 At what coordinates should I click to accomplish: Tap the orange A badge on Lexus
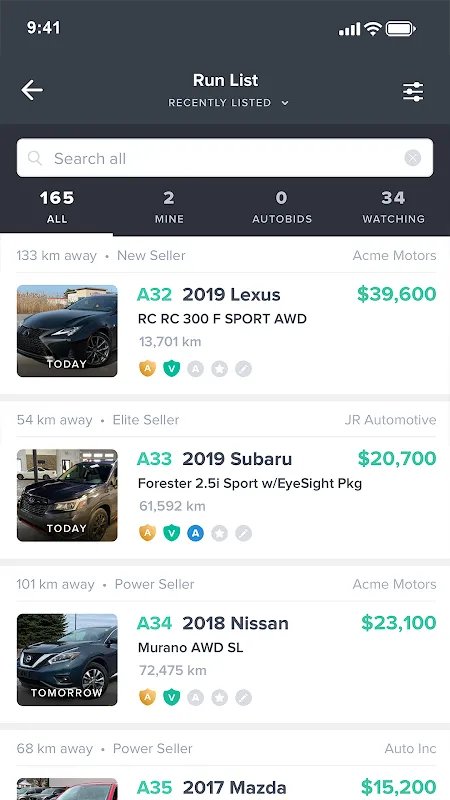(x=147, y=368)
